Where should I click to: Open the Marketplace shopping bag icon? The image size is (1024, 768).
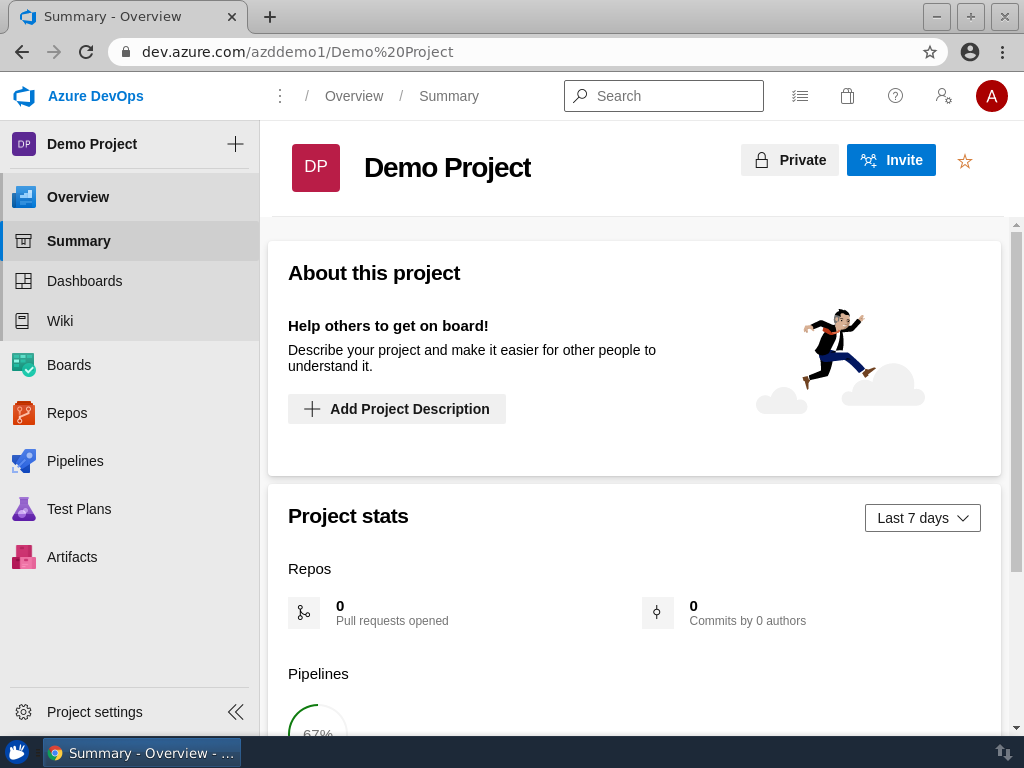[x=847, y=96]
